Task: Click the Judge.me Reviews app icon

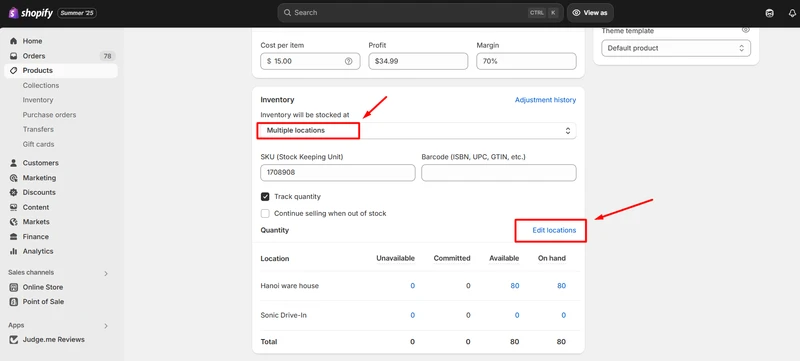Action: 14,340
